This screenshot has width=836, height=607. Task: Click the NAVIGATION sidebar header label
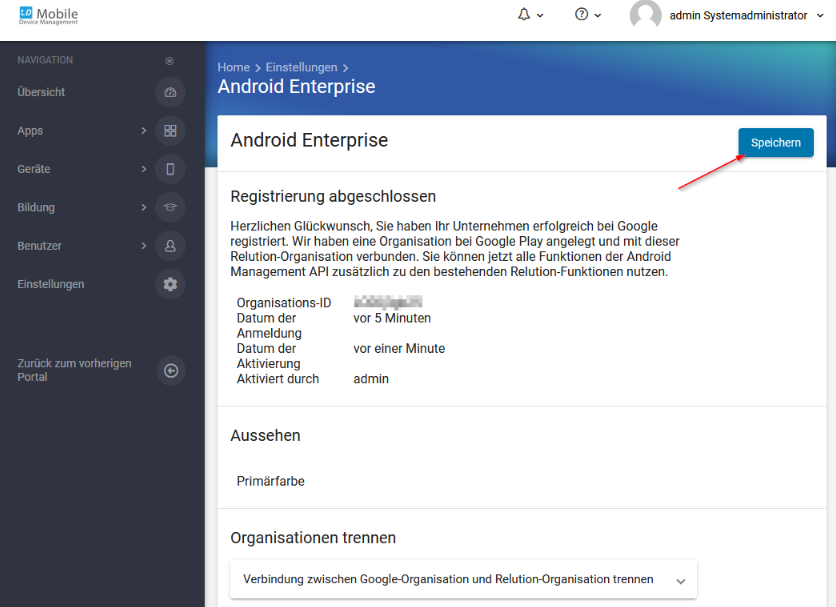pos(45,60)
